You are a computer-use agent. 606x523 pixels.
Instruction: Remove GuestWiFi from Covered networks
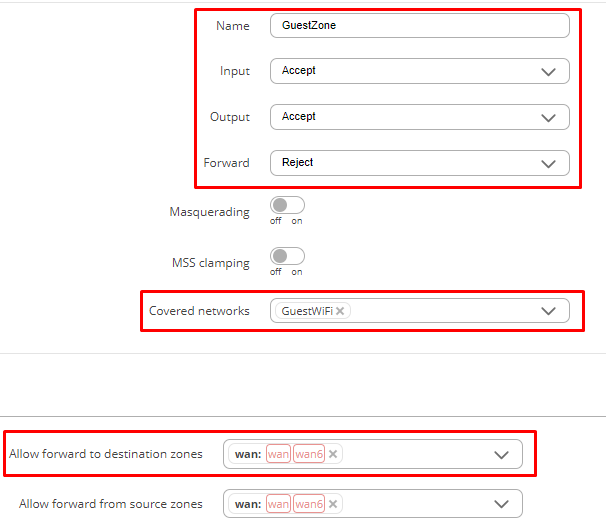(340, 311)
